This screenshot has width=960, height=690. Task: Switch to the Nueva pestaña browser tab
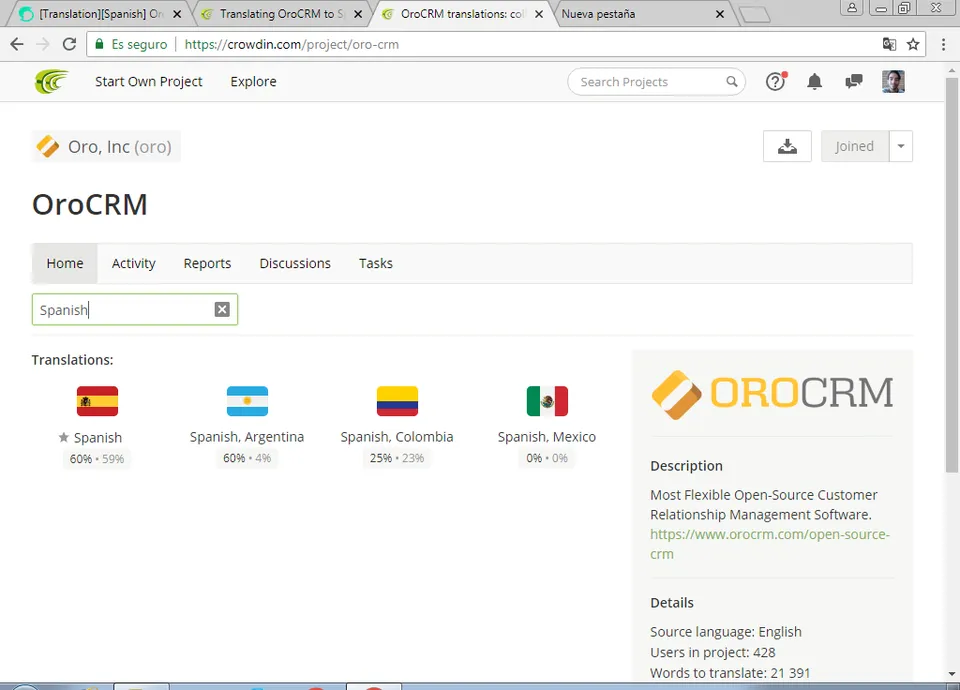point(637,13)
